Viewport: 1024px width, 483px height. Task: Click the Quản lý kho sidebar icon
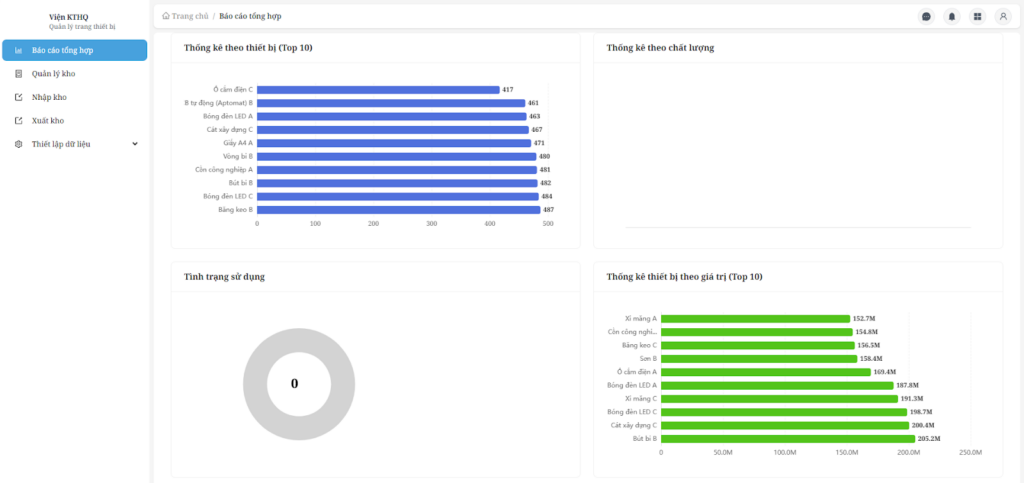(x=19, y=74)
